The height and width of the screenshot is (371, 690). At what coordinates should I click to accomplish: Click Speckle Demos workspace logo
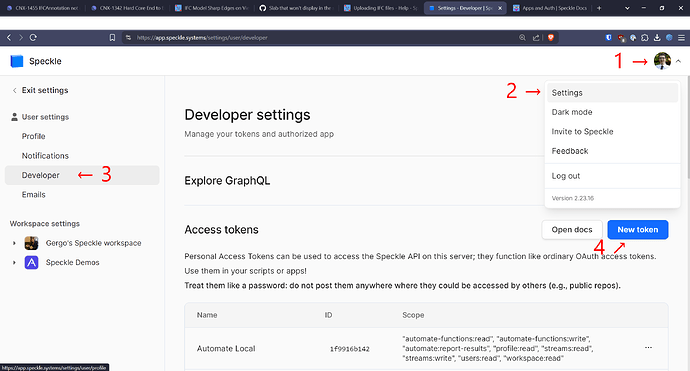[31, 262]
